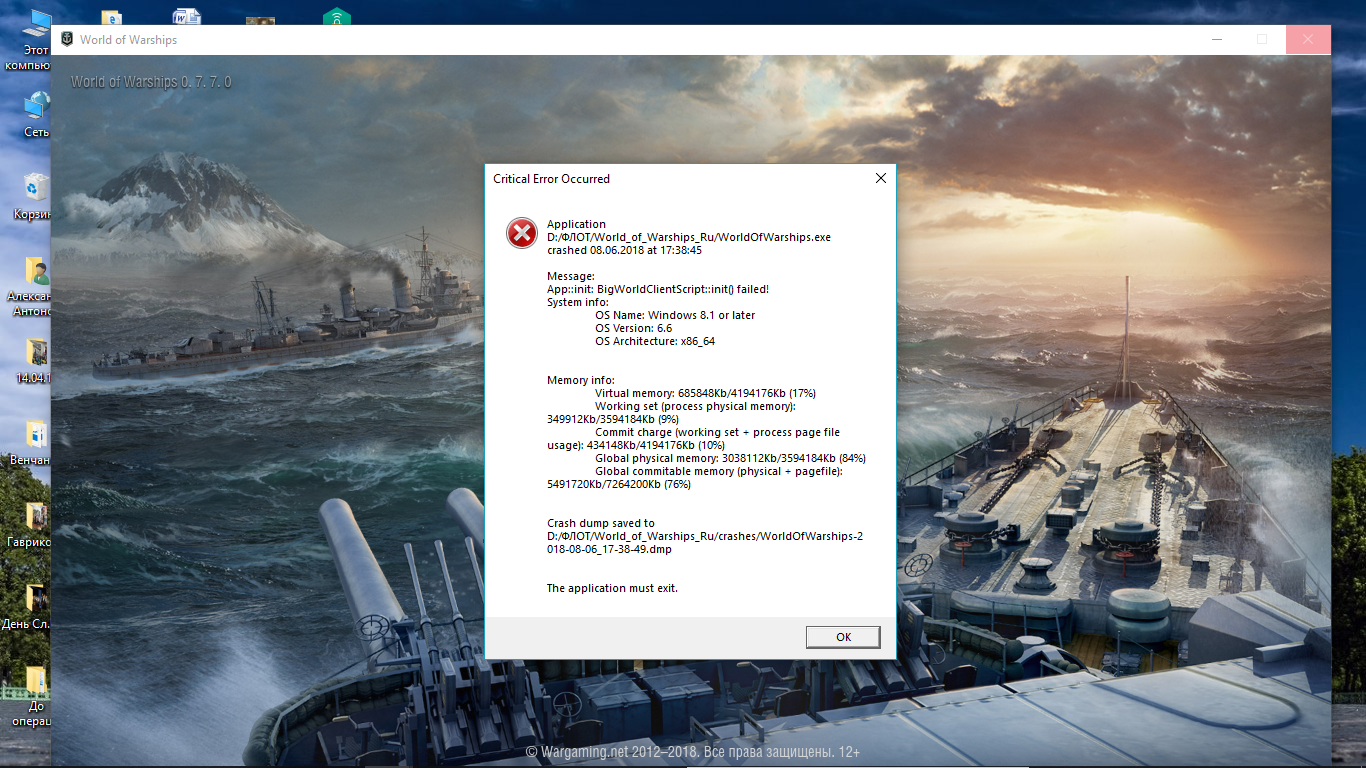The width and height of the screenshot is (1366, 768).
Task: Click the Wargaming.net copyright text
Action: (693, 752)
